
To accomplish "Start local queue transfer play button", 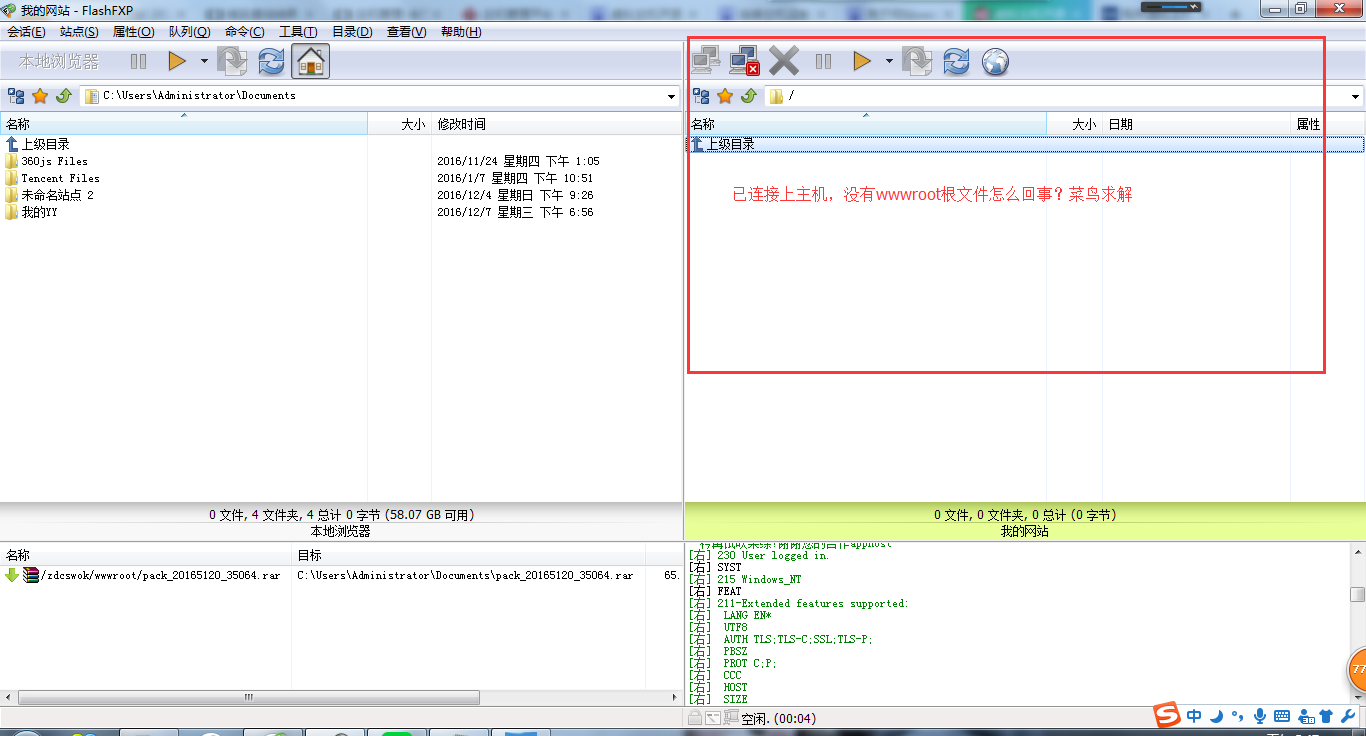I will pos(177,62).
